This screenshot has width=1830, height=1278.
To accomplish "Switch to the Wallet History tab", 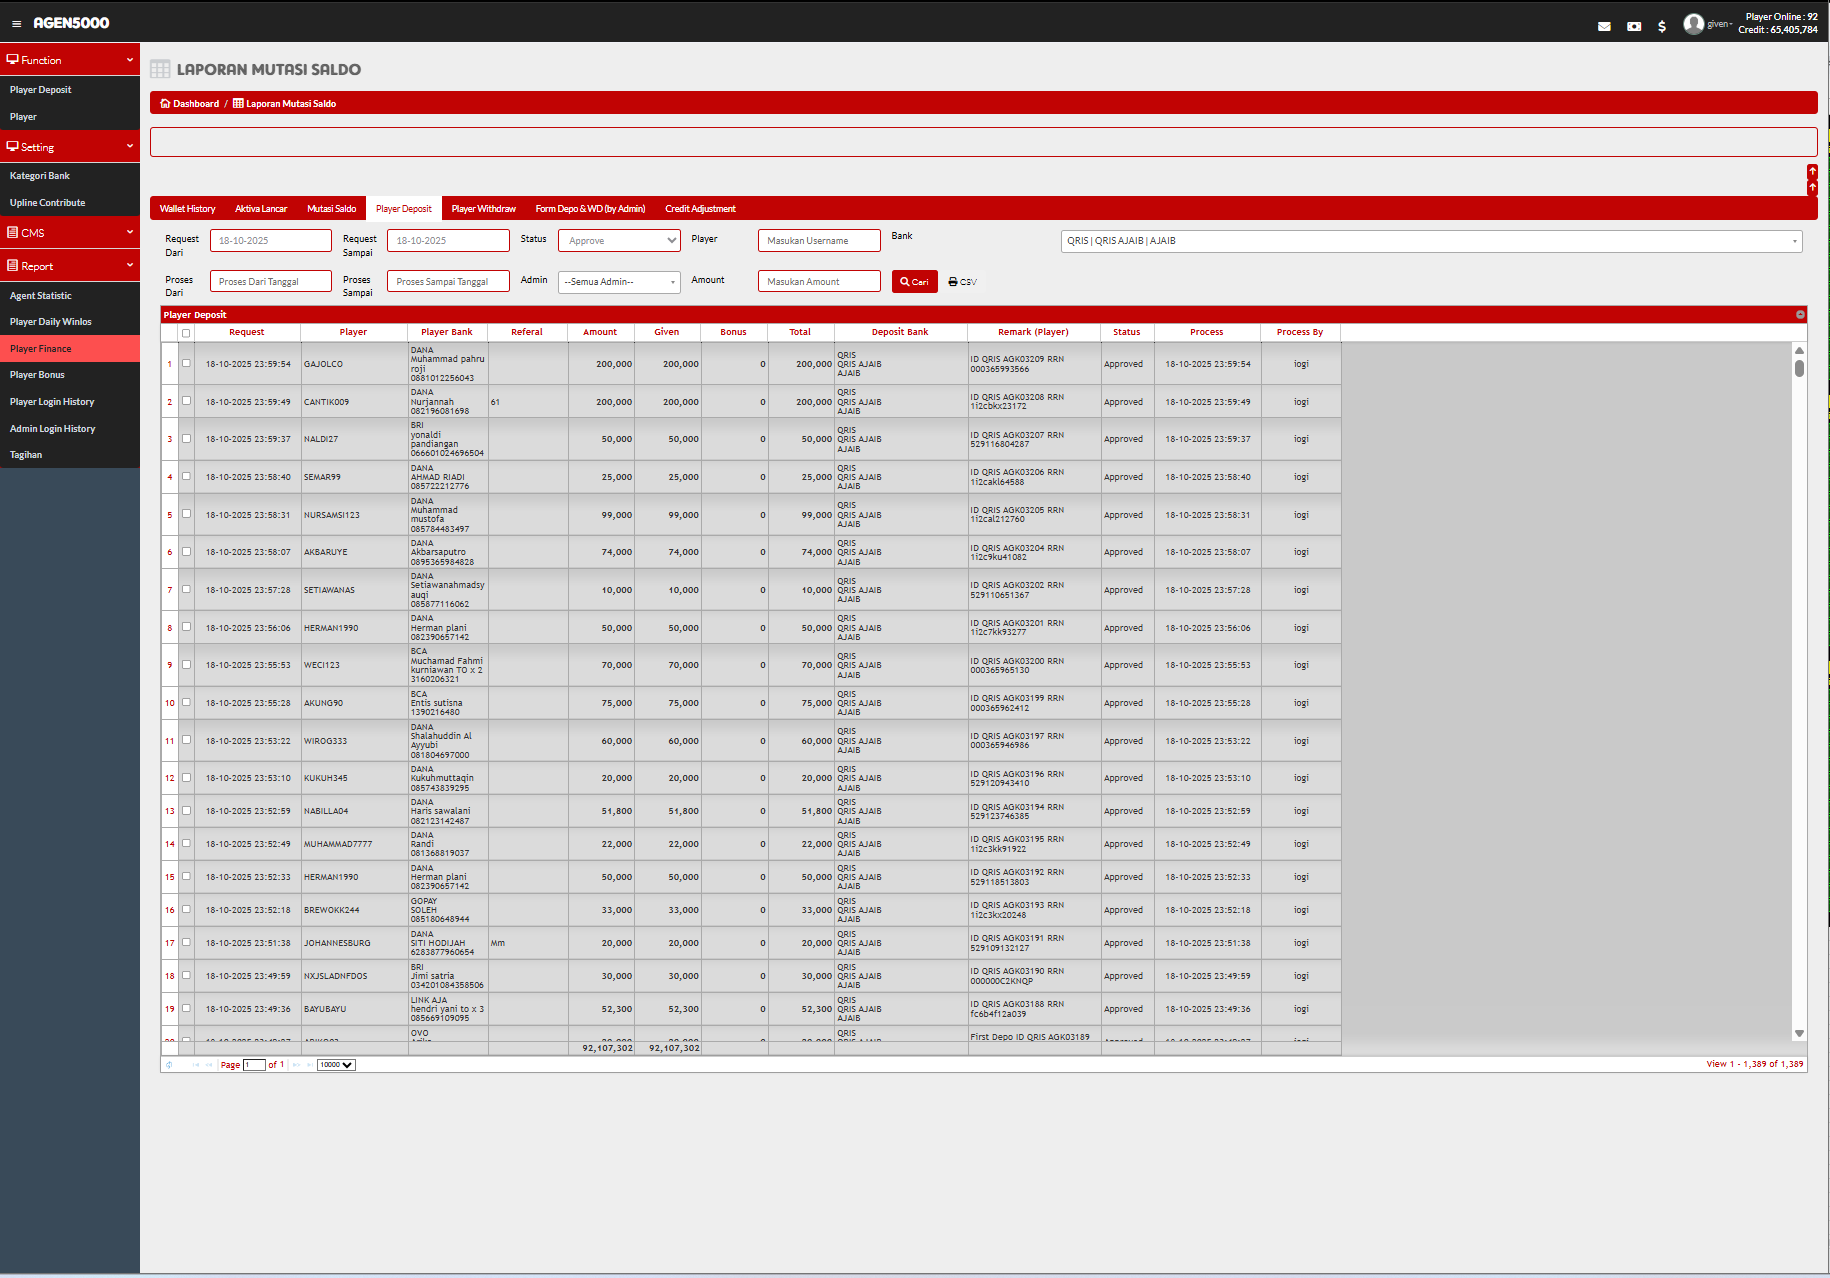I will (x=187, y=209).
